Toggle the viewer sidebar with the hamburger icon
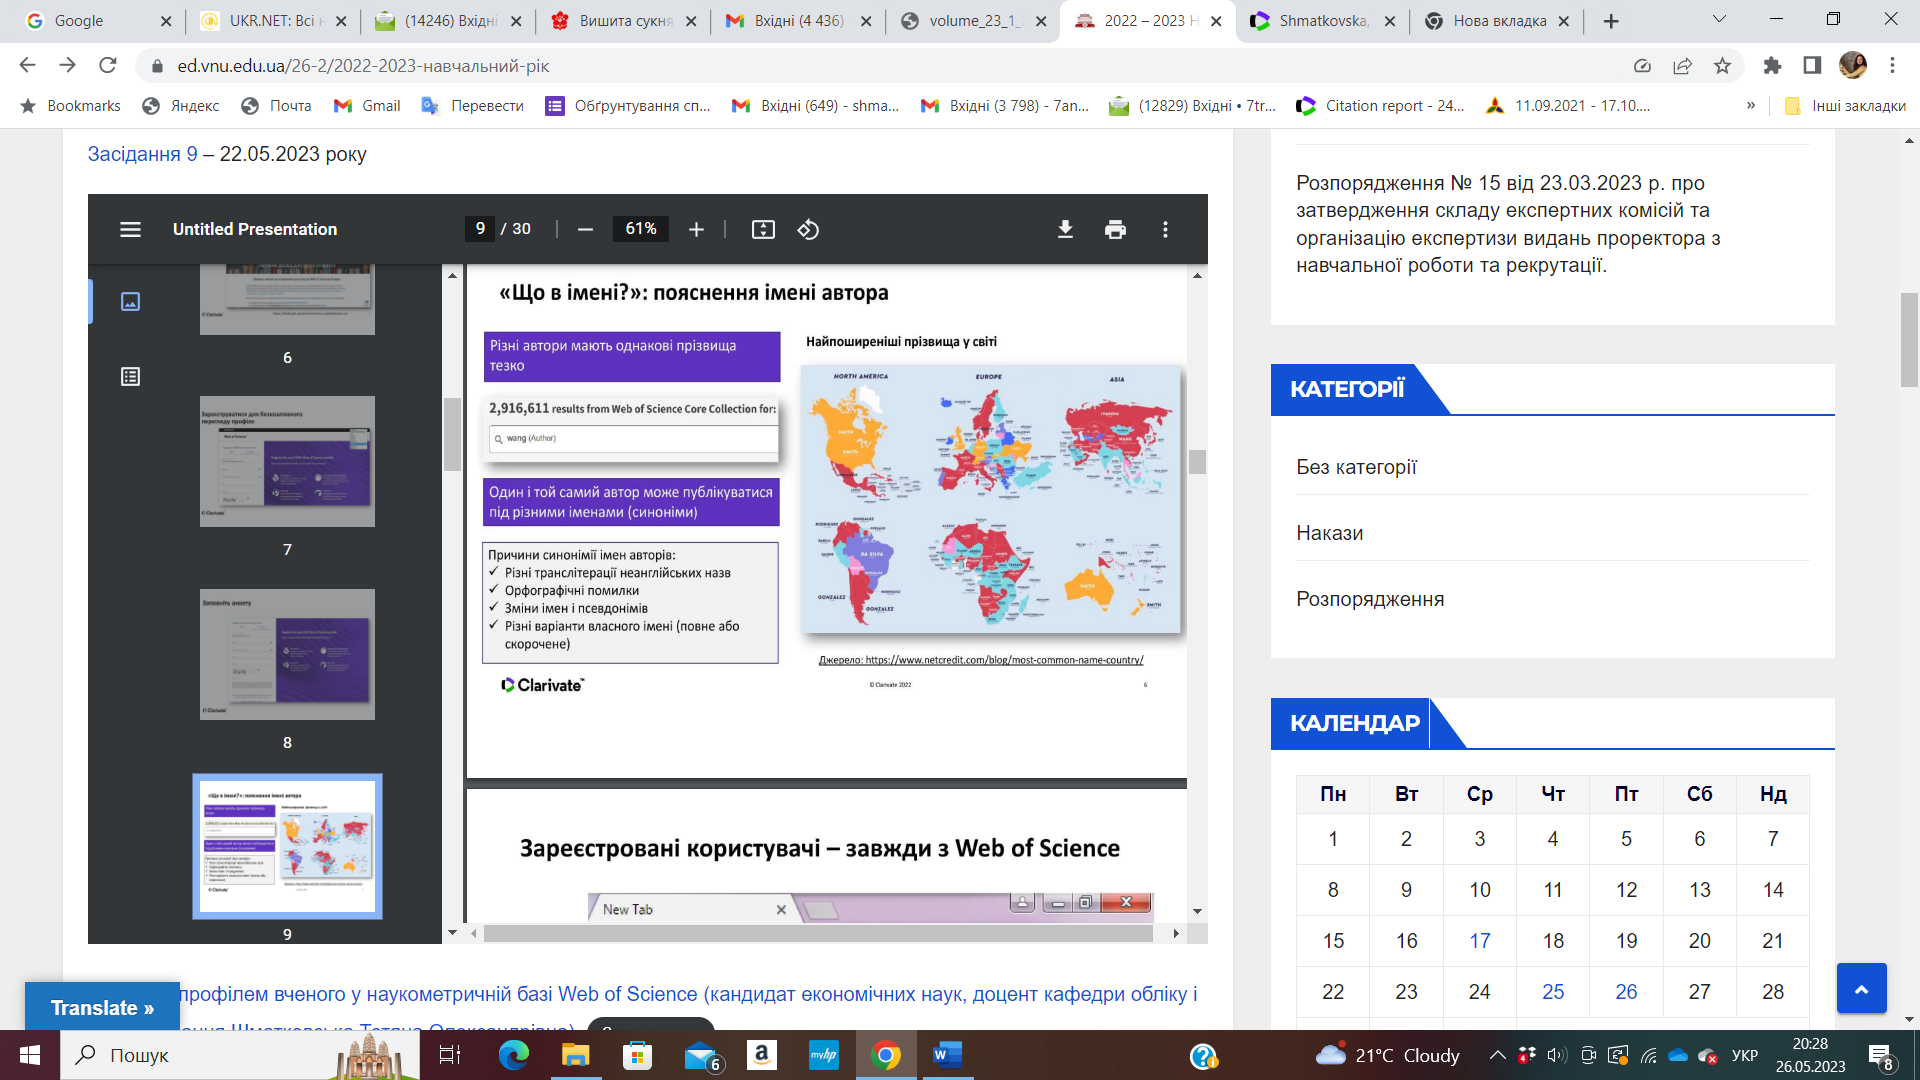This screenshot has height=1080, width=1920. coord(130,229)
